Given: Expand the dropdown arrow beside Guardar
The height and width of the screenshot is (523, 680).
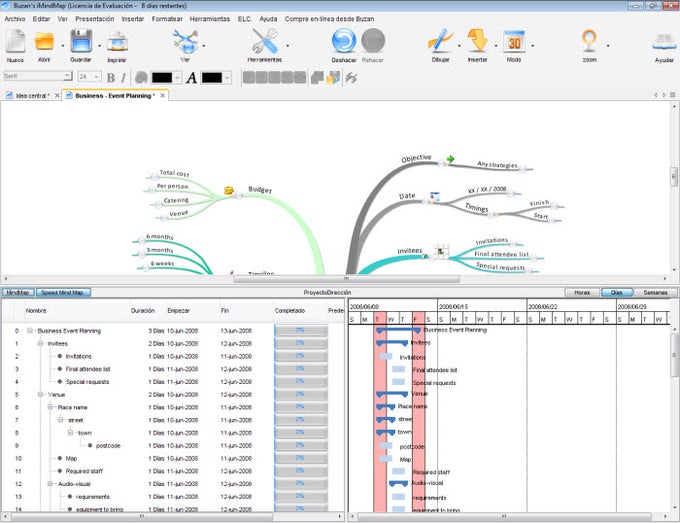Looking at the screenshot, I should [99, 46].
